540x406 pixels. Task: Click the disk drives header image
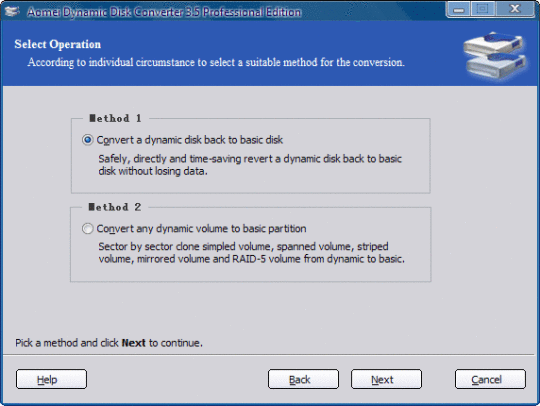pos(495,56)
